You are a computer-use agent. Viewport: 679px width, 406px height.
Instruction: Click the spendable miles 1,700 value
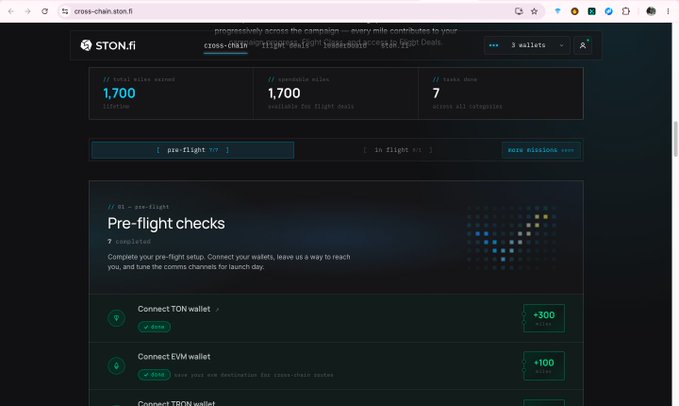click(x=284, y=93)
